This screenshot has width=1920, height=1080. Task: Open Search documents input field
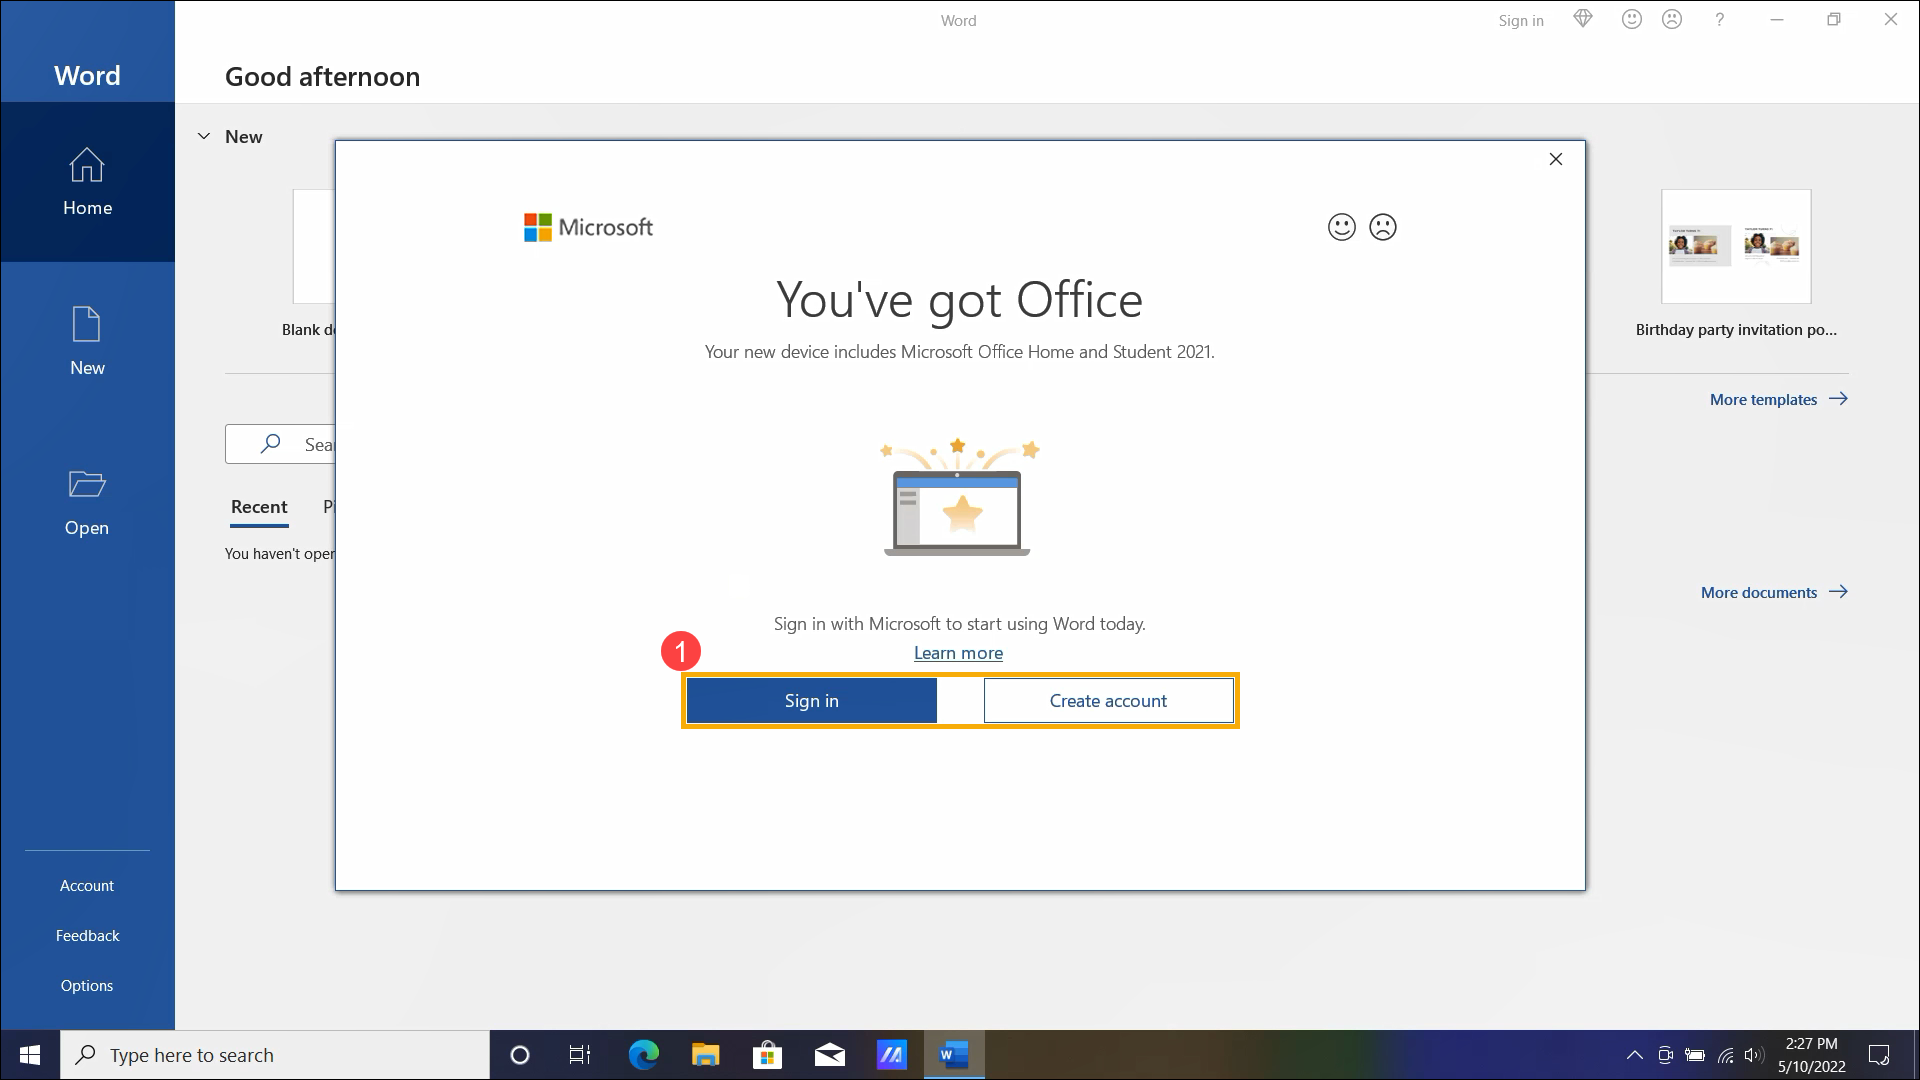coord(316,444)
